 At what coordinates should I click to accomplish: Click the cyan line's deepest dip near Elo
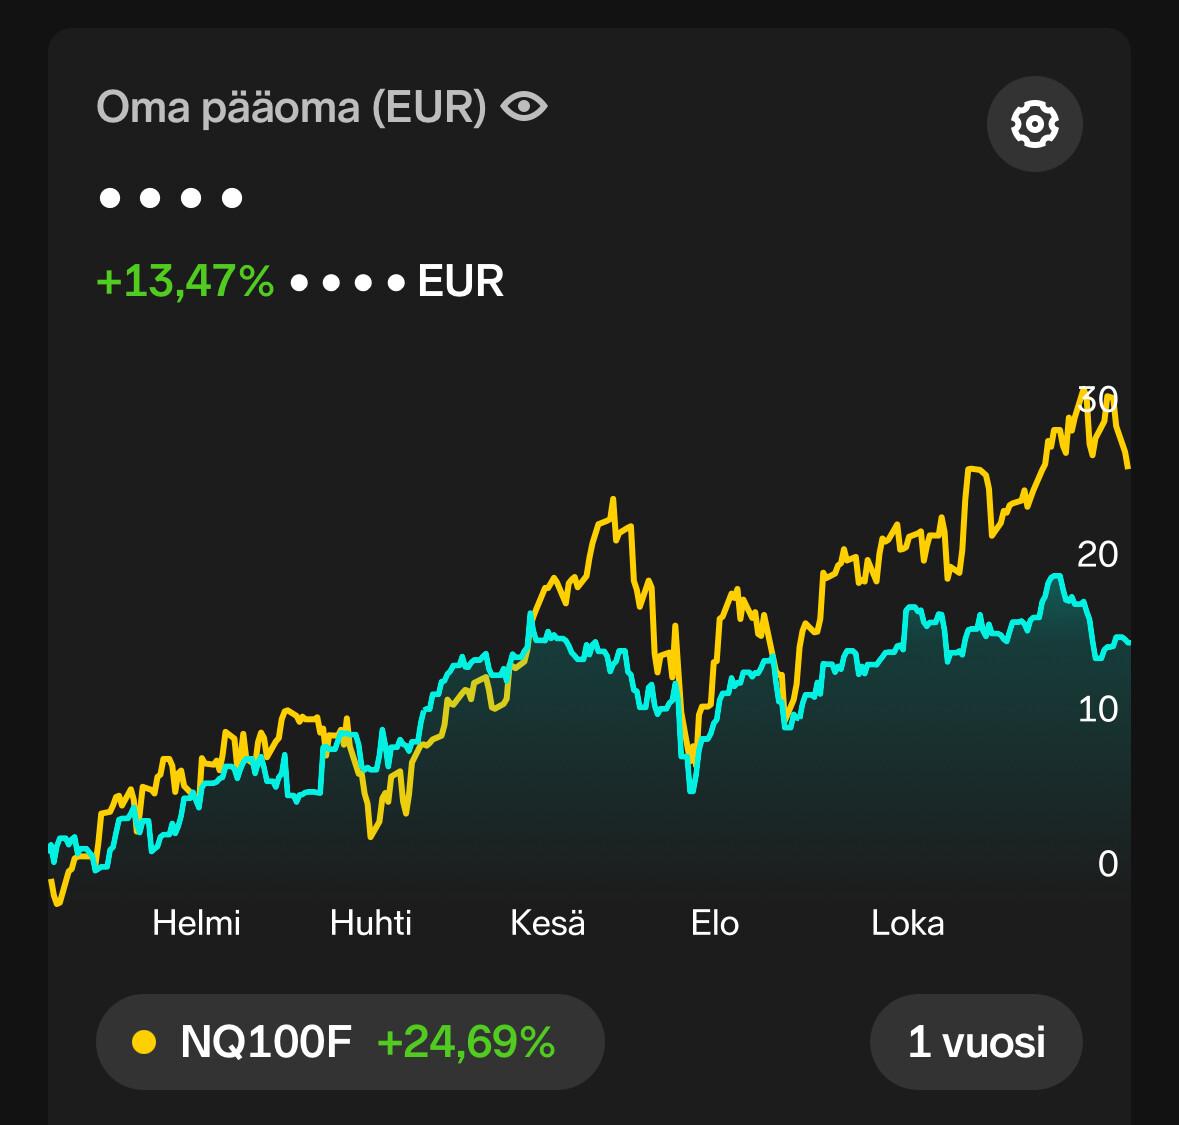pyautogui.click(x=692, y=787)
